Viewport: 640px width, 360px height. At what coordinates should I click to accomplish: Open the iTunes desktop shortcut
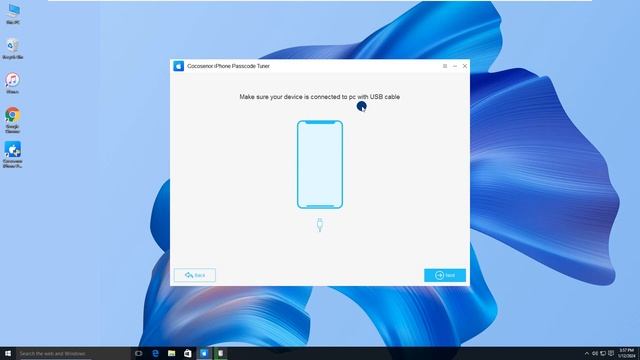(13, 83)
